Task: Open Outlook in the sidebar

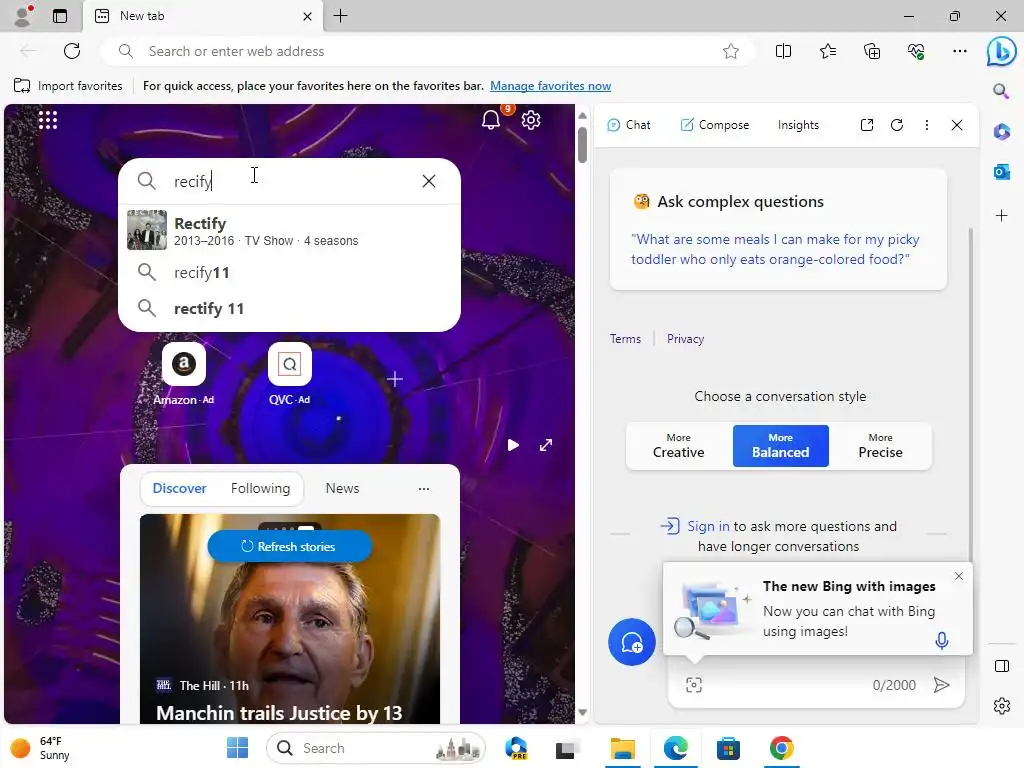Action: (x=1001, y=172)
